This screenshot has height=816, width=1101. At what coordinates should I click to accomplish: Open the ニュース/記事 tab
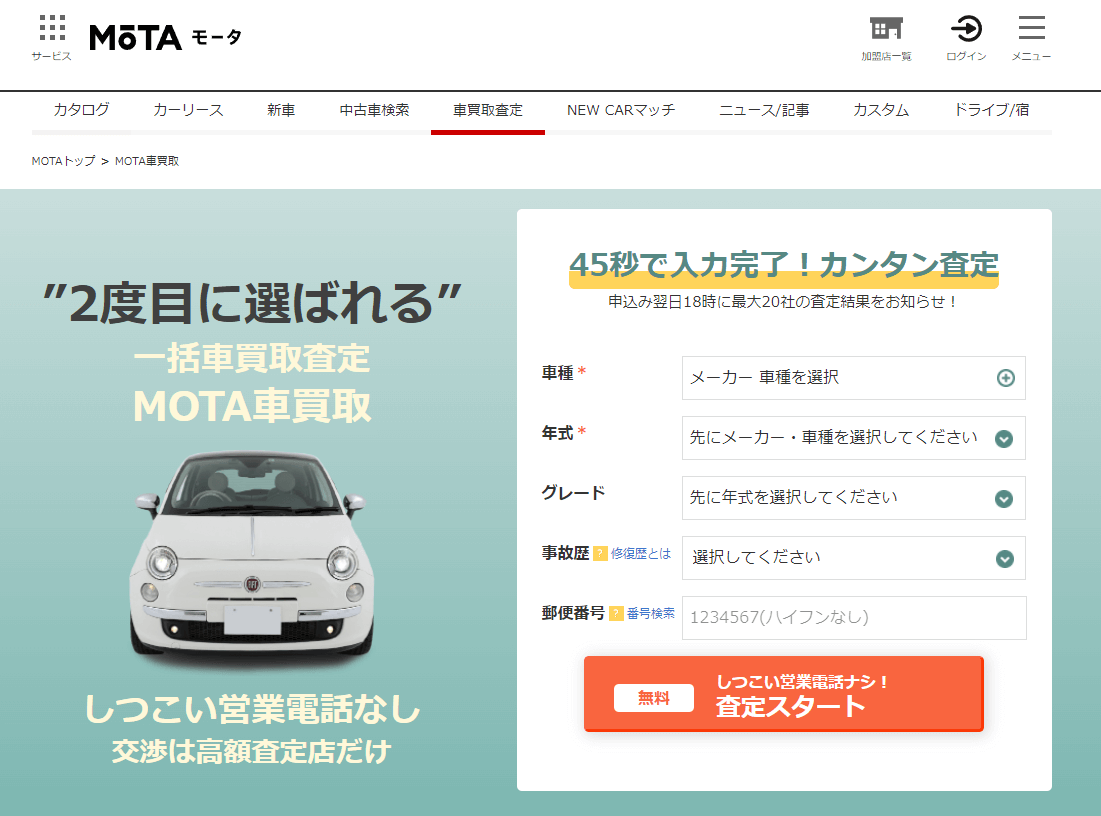point(764,110)
